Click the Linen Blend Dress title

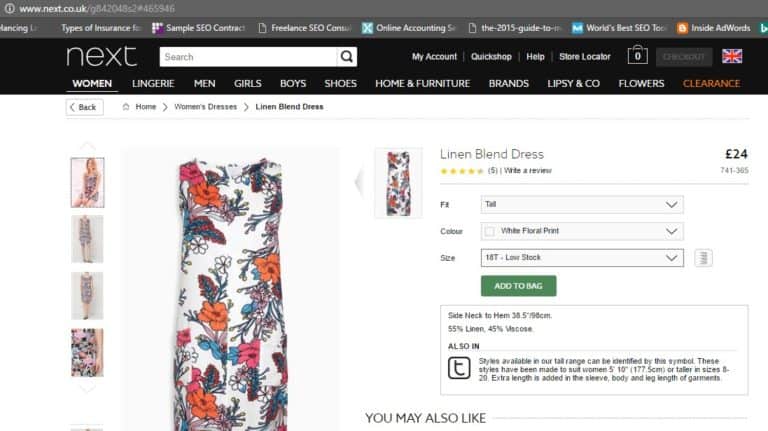[492, 154]
